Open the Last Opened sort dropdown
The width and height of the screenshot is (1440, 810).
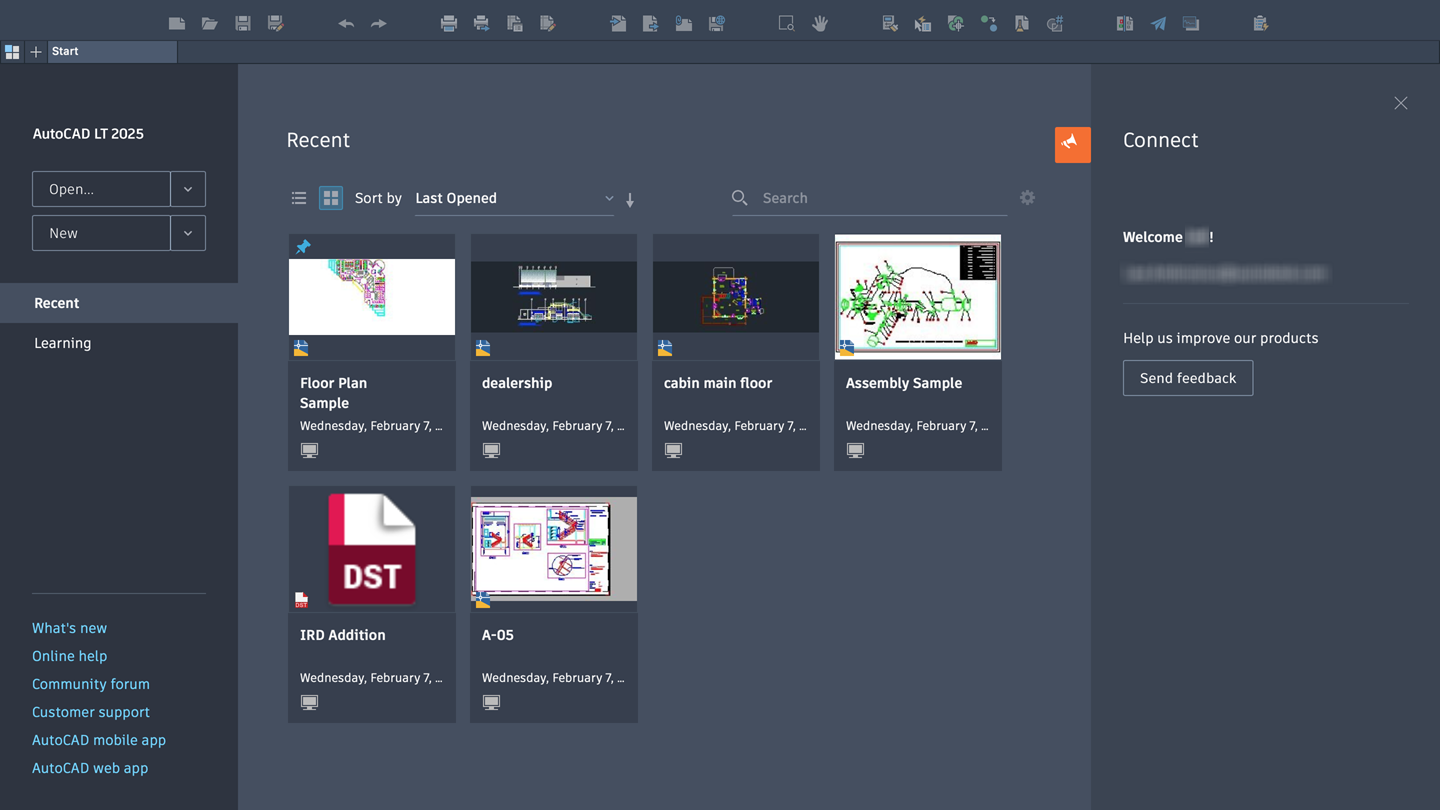(x=514, y=198)
